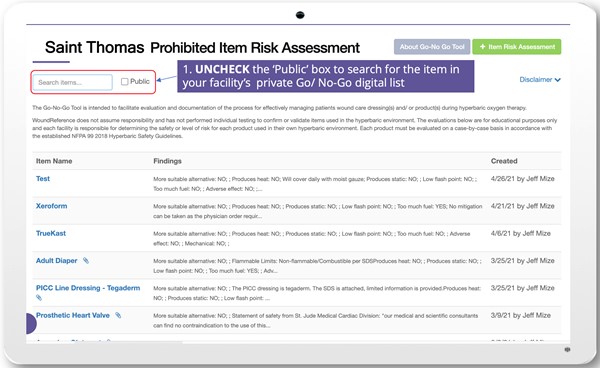The image size is (600, 368).
Task: Open About Go-No Go Tool
Action: (x=432, y=47)
